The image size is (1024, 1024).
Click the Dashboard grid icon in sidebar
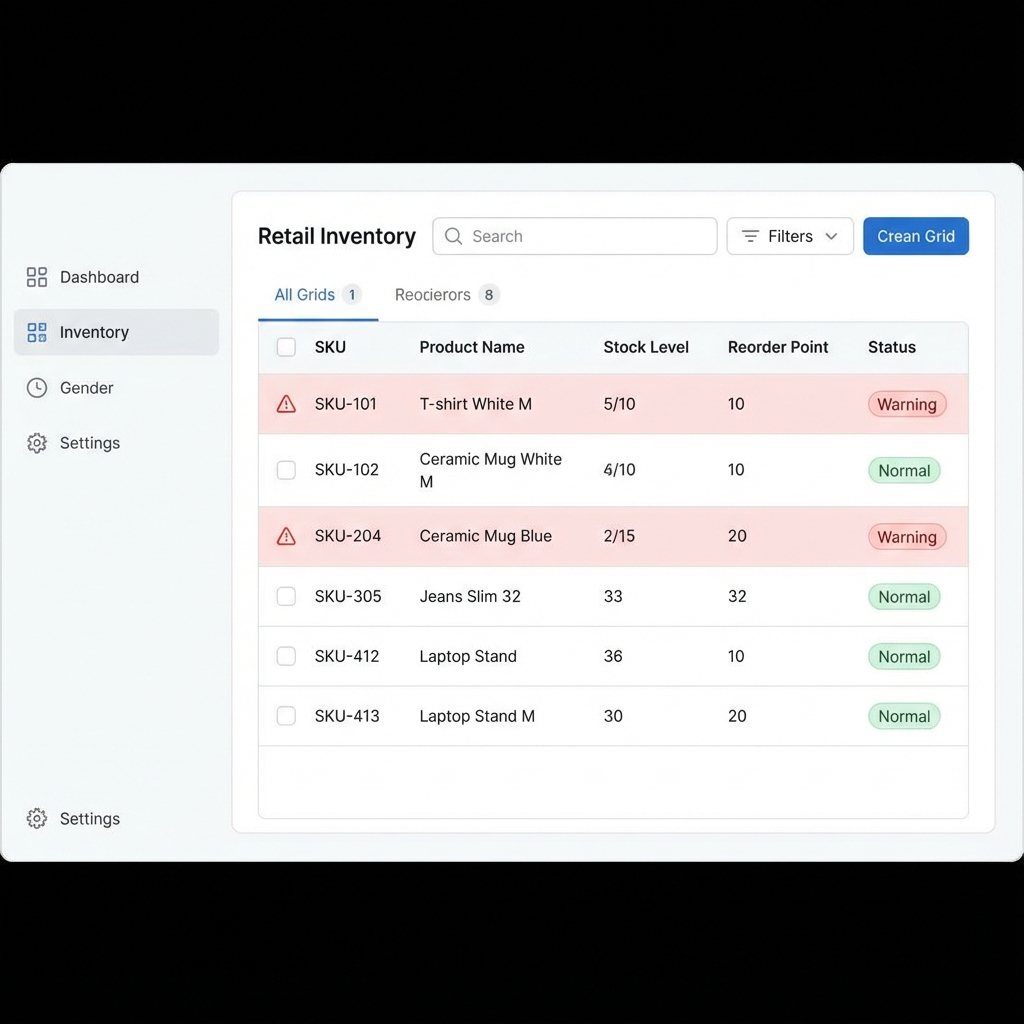tap(37, 277)
